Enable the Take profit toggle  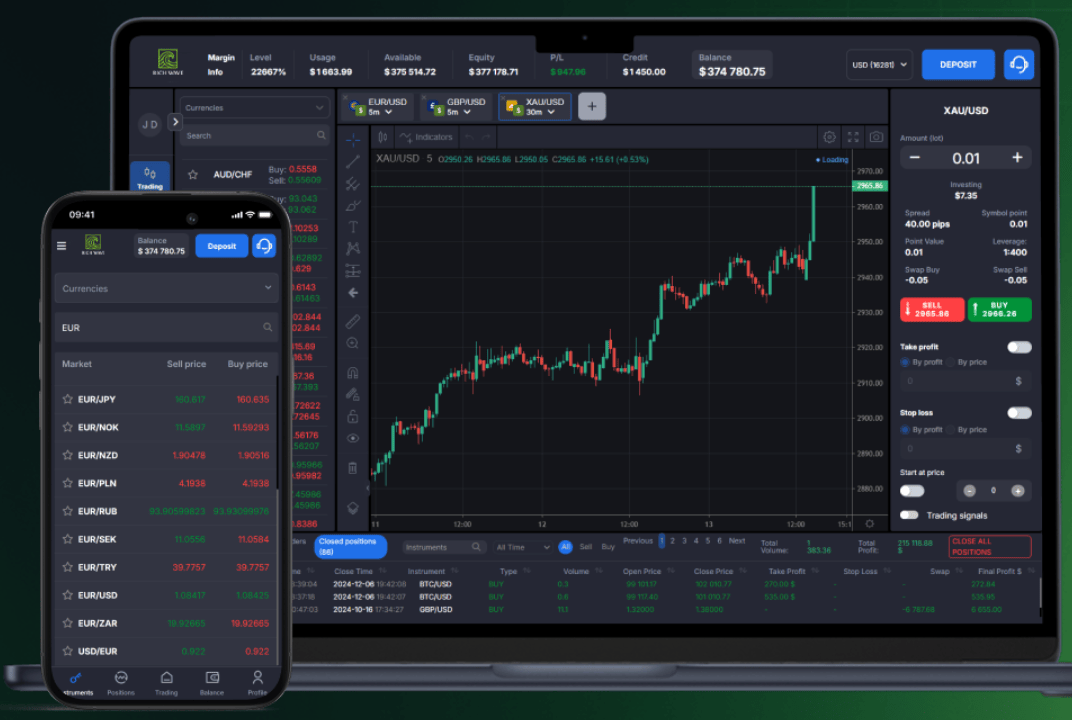tap(1019, 347)
